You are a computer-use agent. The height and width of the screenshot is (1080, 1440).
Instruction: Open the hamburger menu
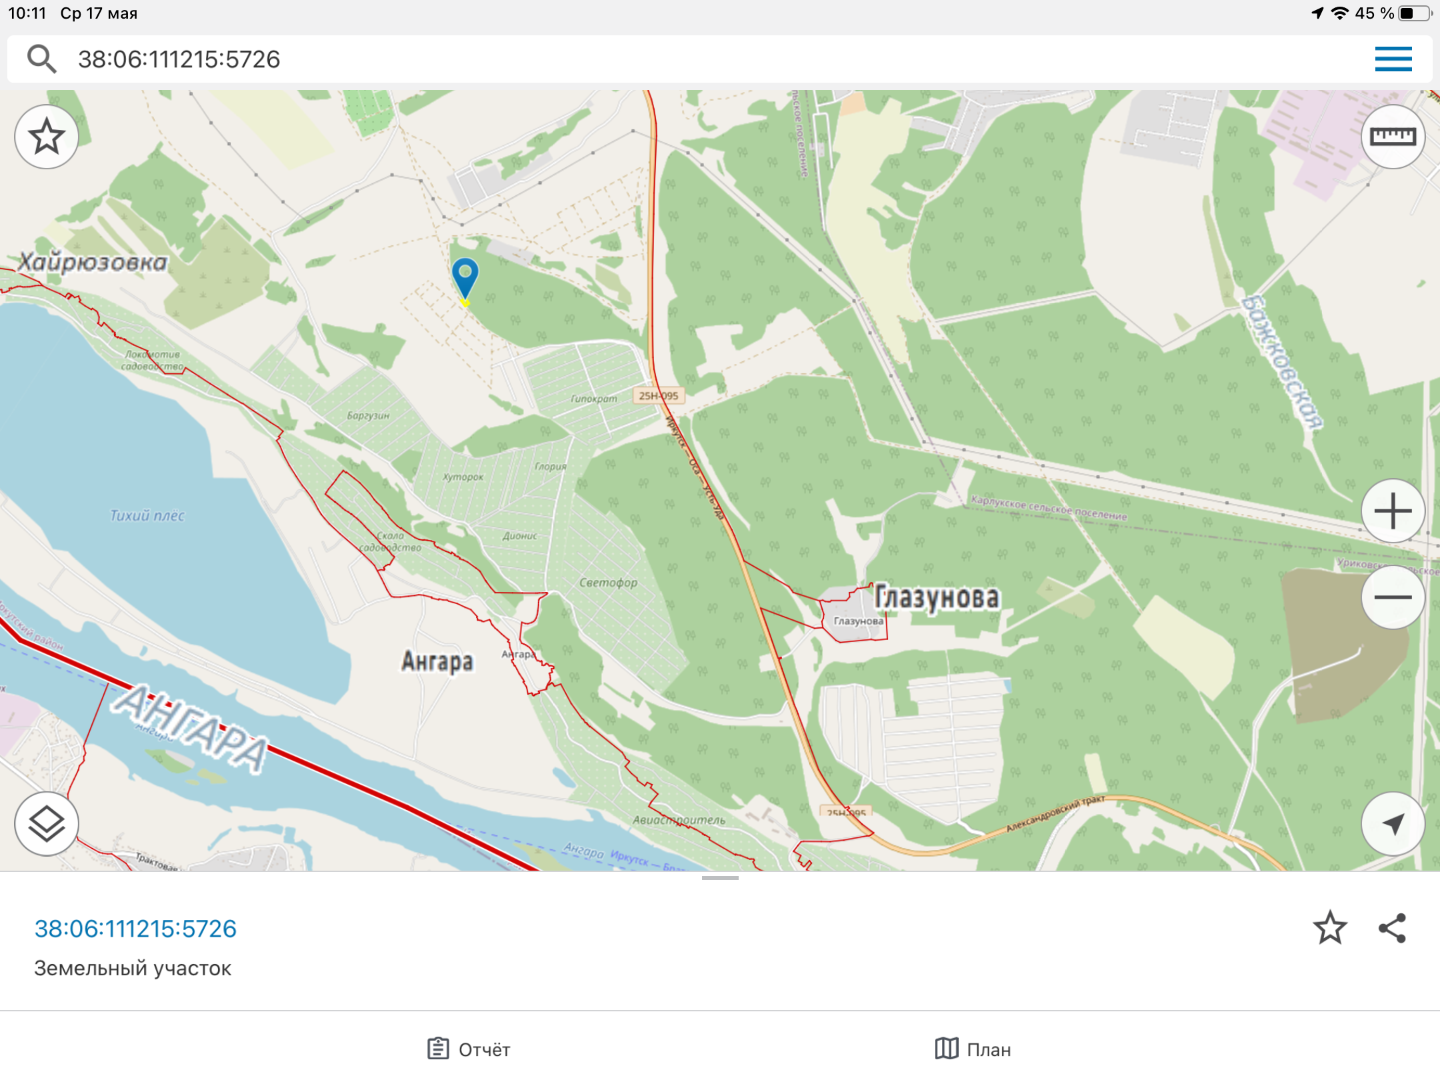[1393, 59]
